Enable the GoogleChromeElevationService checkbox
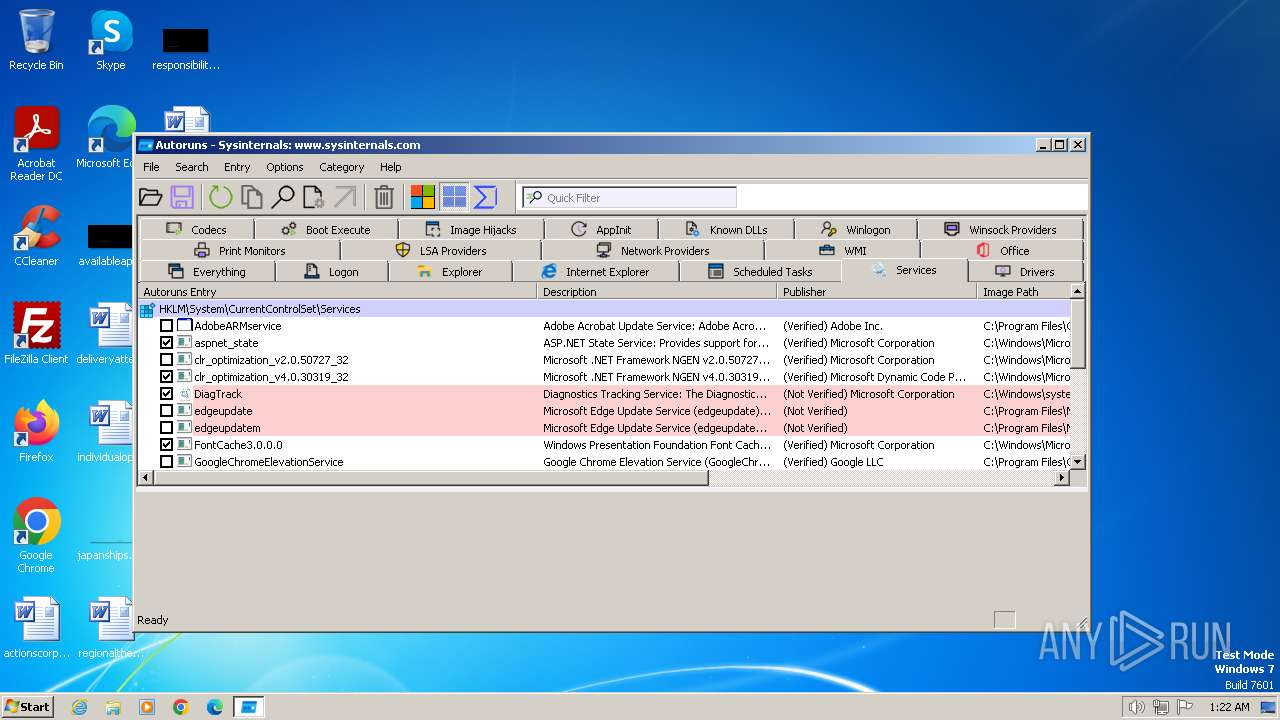Screen dimensions: 1280x720 tap(166, 462)
